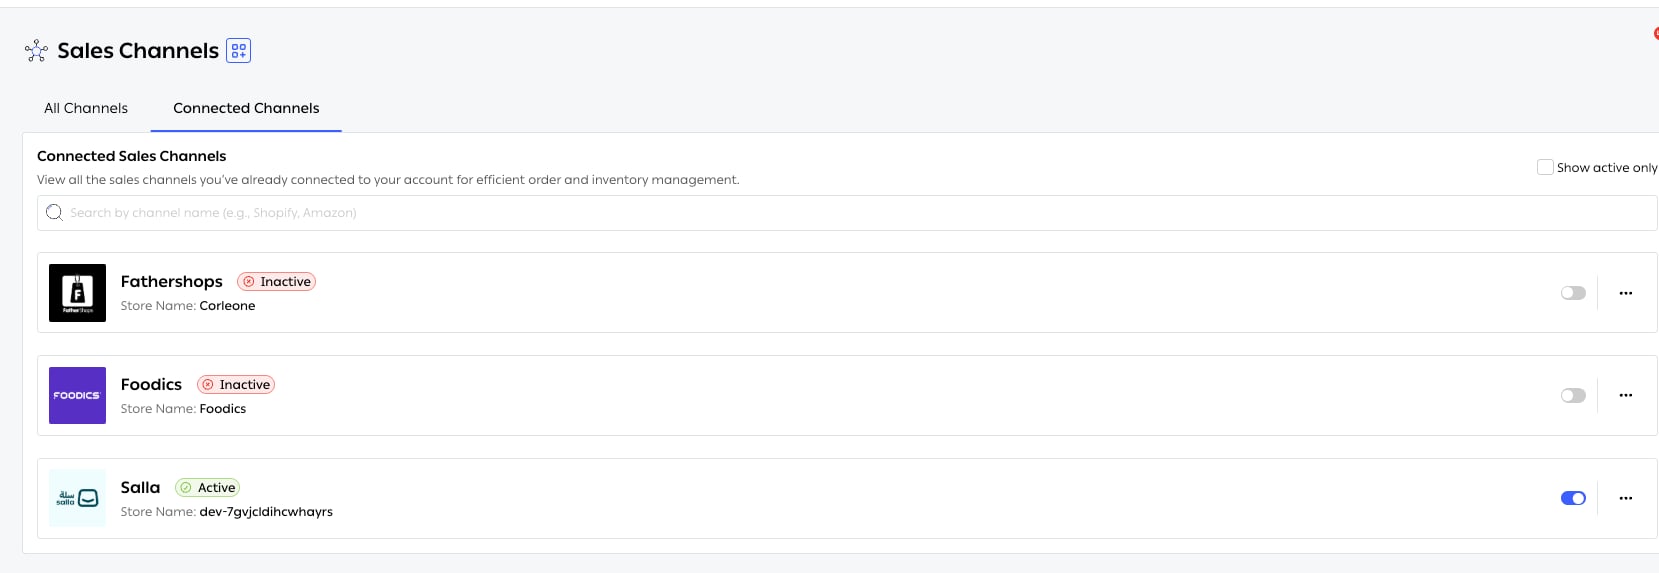Click the Sales Channels page title
Screen dimensions: 1659x573
click(x=138, y=51)
